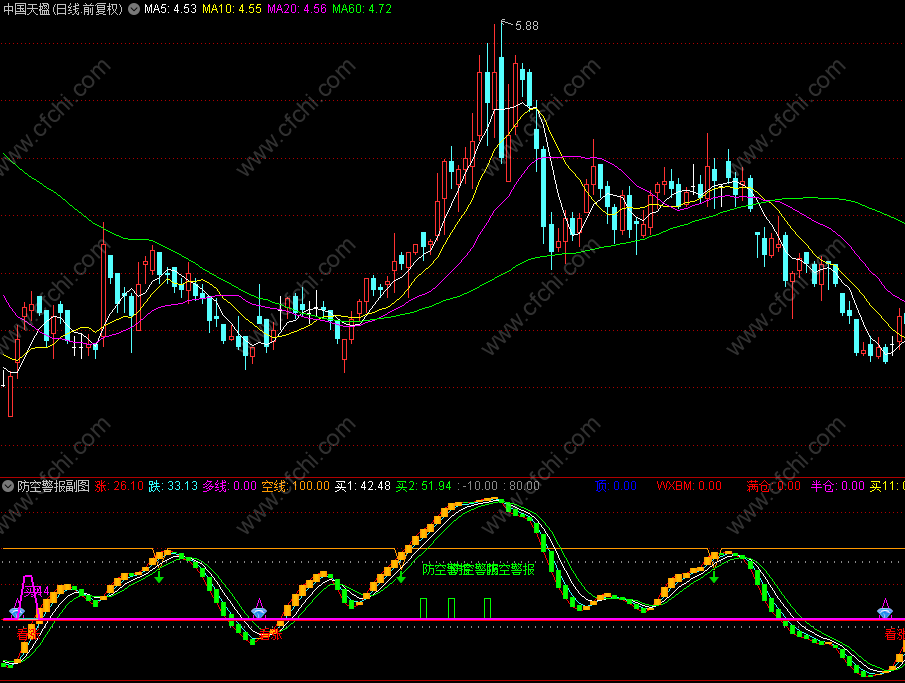Open the dropdown next to 中国天楹 title
905x683 pixels.
click(134, 9)
